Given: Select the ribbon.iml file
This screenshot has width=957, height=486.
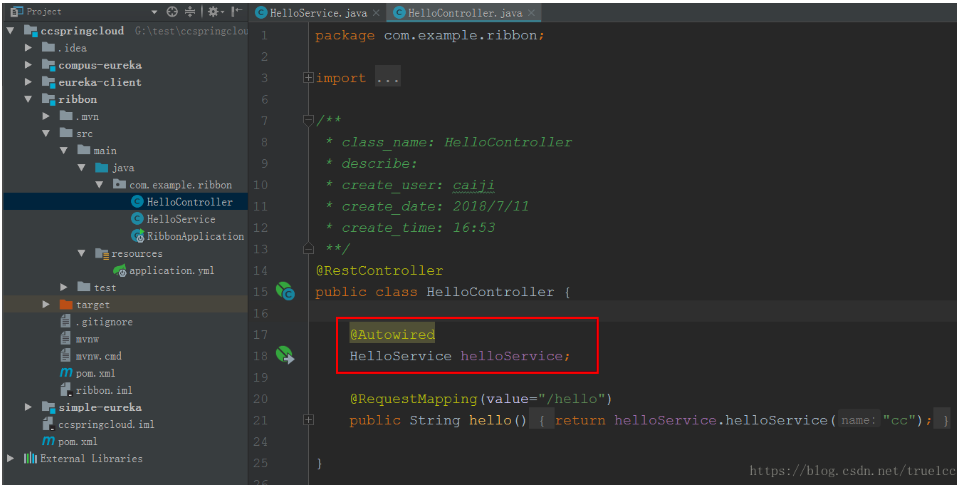Looking at the screenshot, I should (104, 390).
